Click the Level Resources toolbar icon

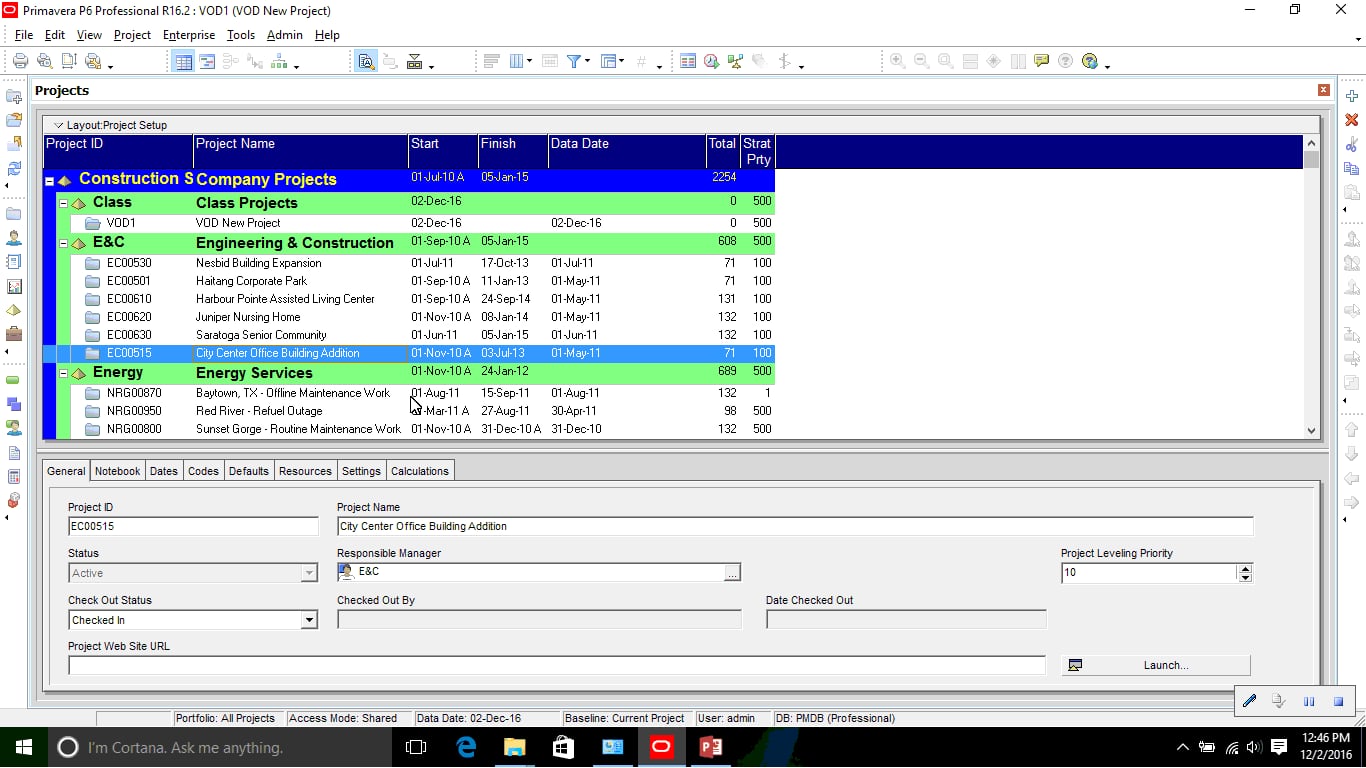tap(735, 61)
